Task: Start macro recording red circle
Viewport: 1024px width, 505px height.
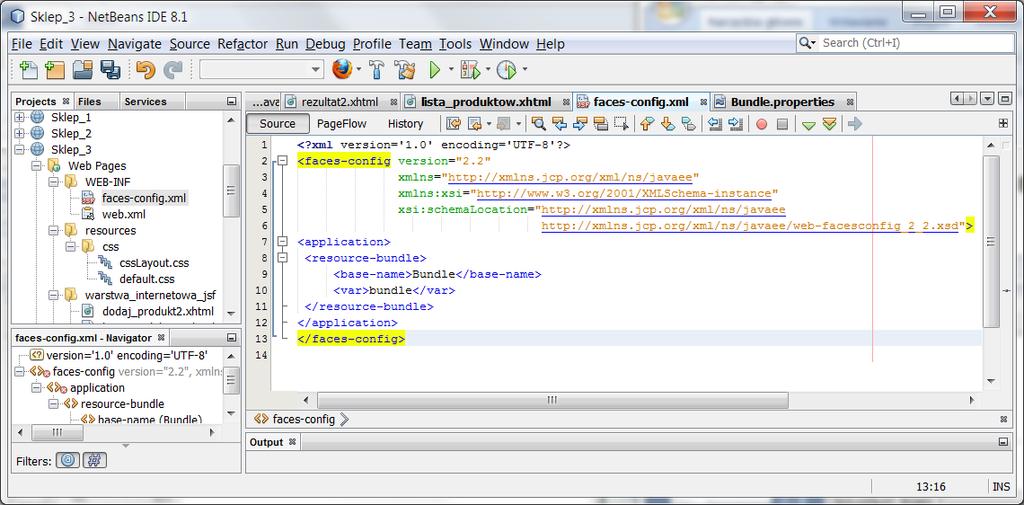Action: pyautogui.click(x=761, y=123)
